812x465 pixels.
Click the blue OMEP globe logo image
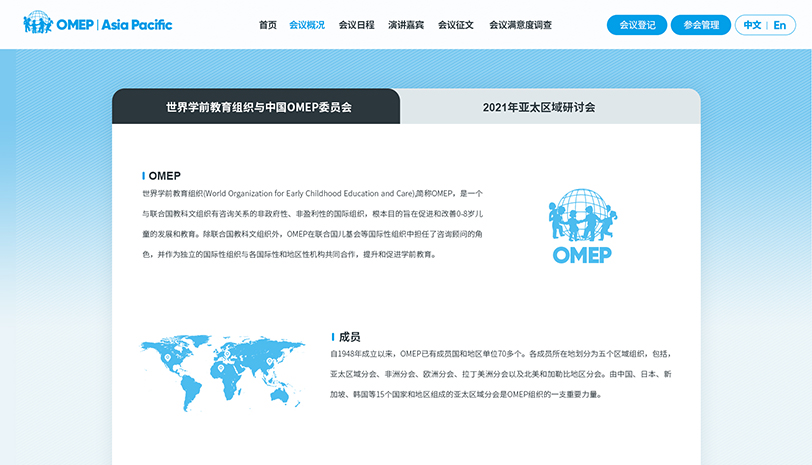pos(583,226)
